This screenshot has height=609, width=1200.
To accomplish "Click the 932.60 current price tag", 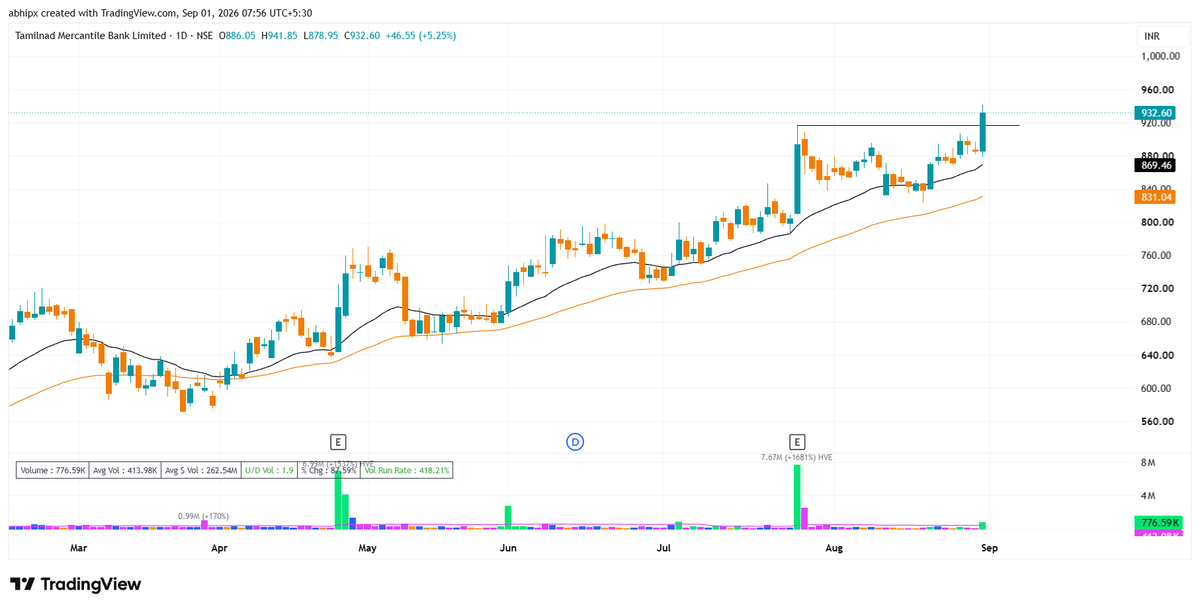I will click(x=1155, y=113).
